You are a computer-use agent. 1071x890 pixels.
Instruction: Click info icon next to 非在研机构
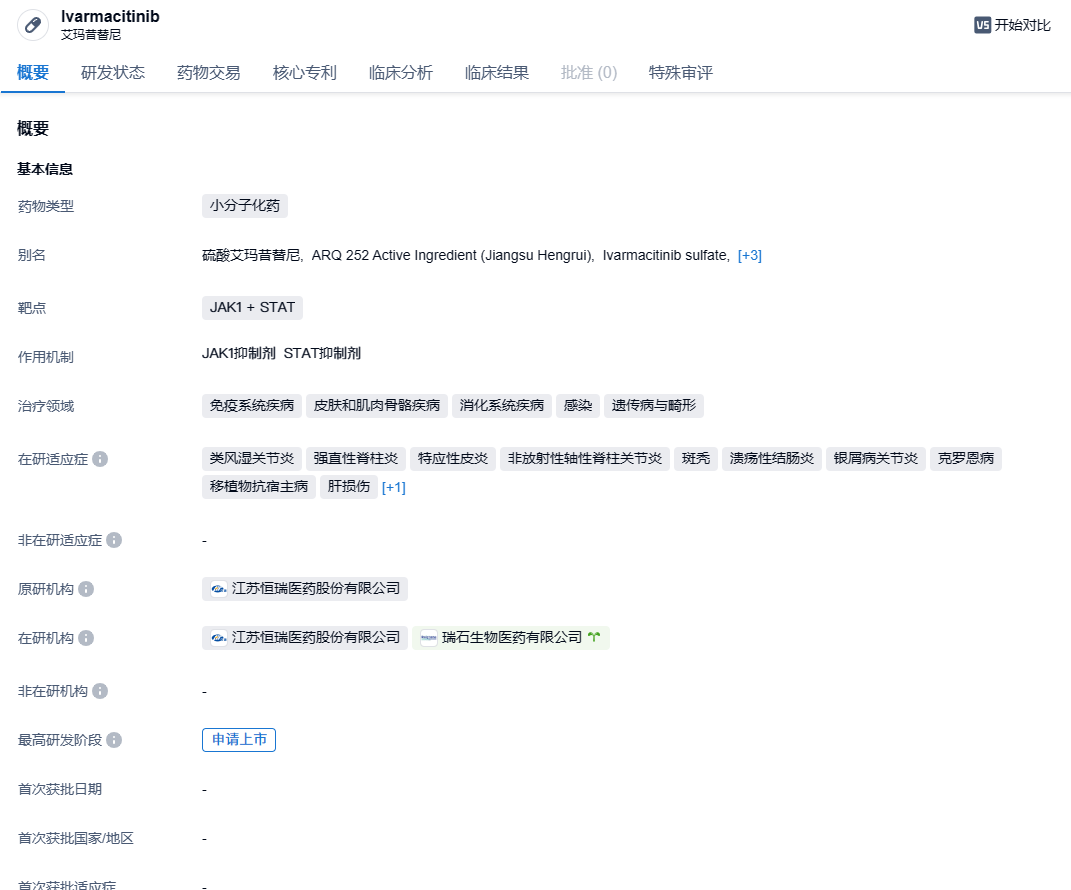pyautogui.click(x=100, y=691)
